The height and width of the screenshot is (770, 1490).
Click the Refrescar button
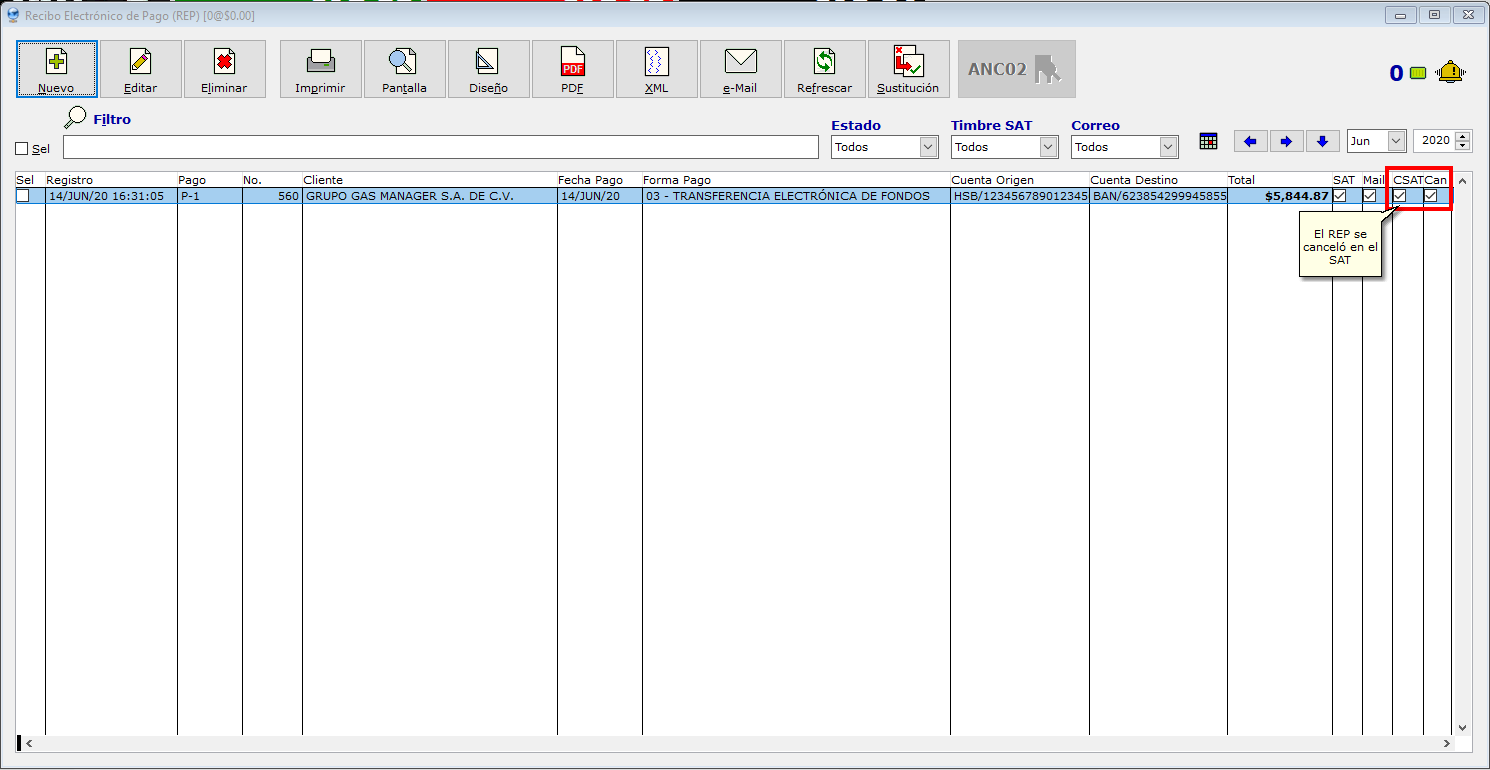[x=824, y=69]
